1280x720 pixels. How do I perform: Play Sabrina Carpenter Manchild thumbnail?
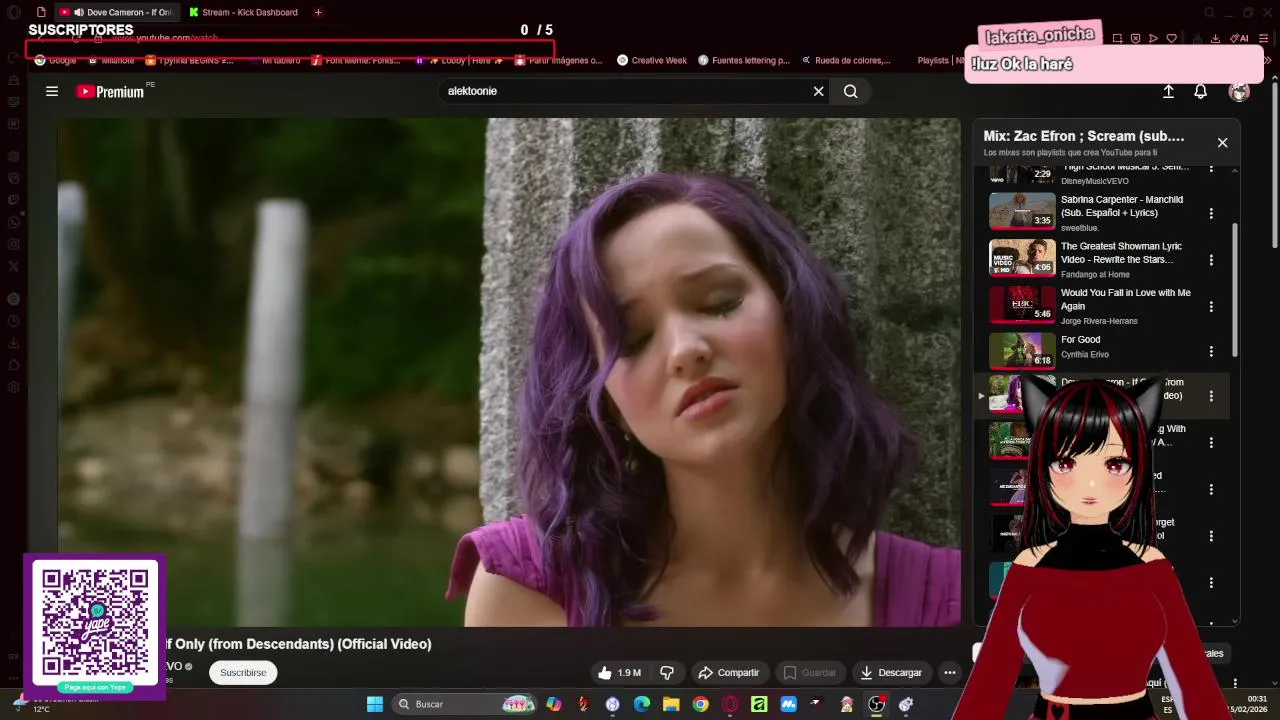pos(1022,211)
